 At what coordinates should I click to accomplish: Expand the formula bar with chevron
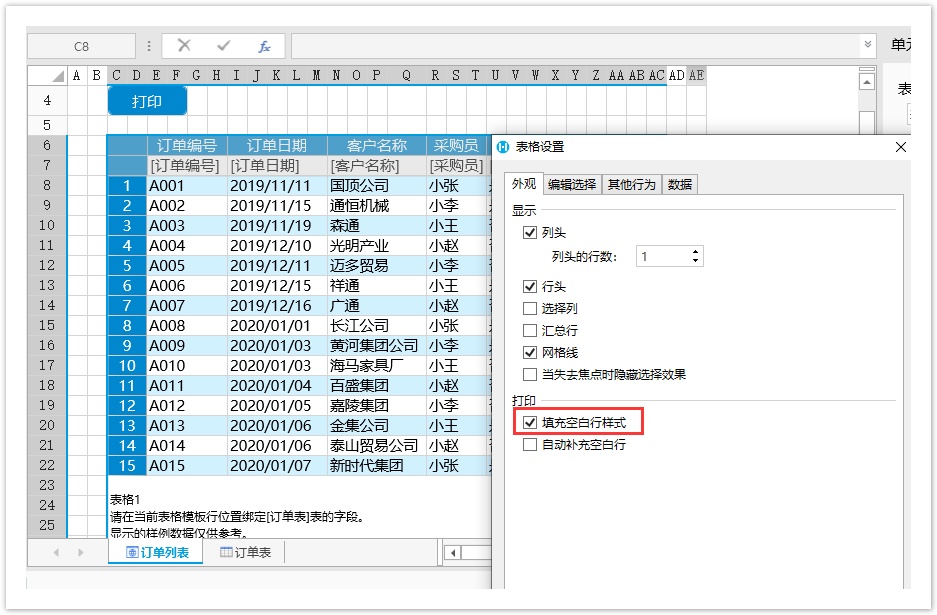(867, 46)
